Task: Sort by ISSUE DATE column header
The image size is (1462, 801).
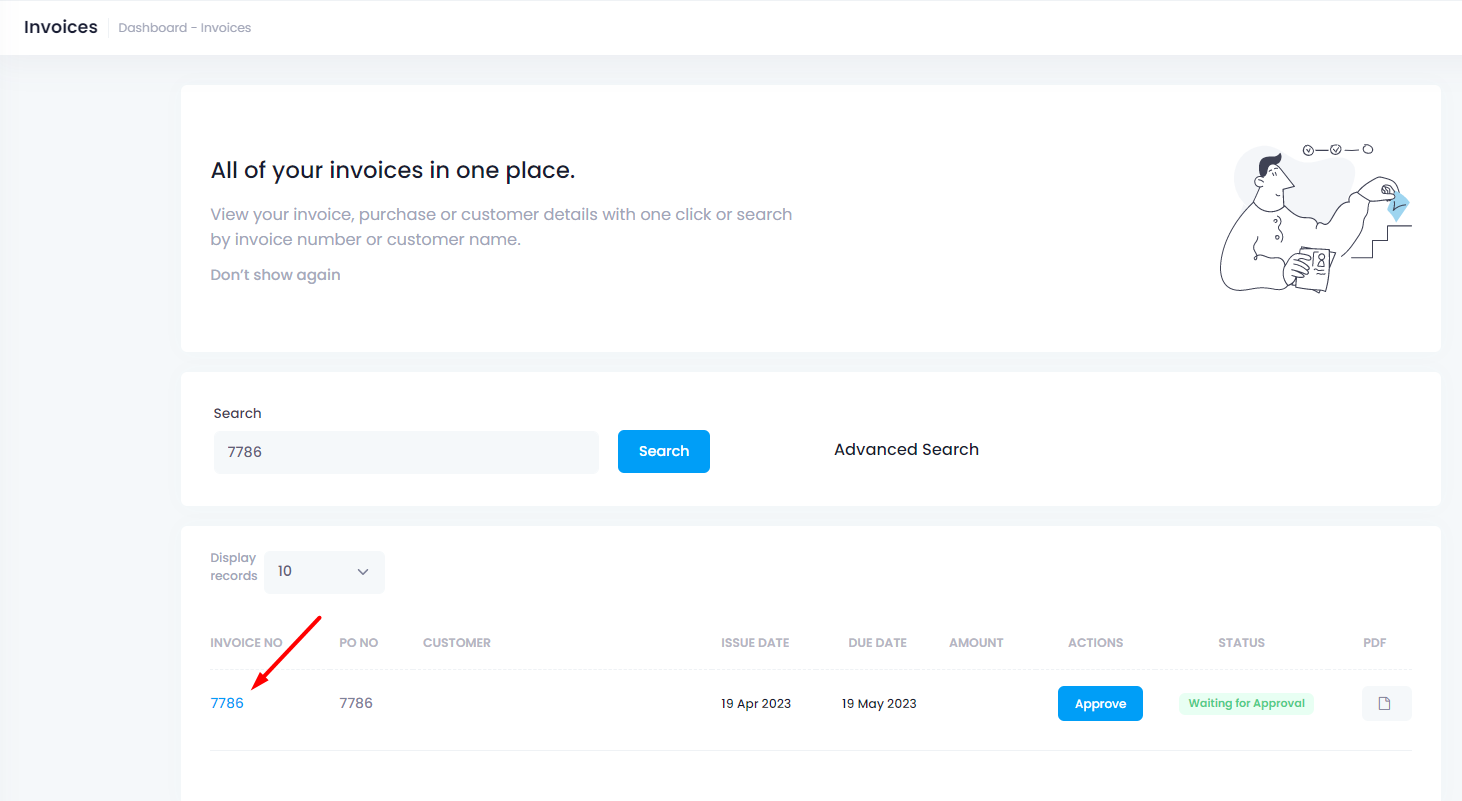Action: point(755,643)
